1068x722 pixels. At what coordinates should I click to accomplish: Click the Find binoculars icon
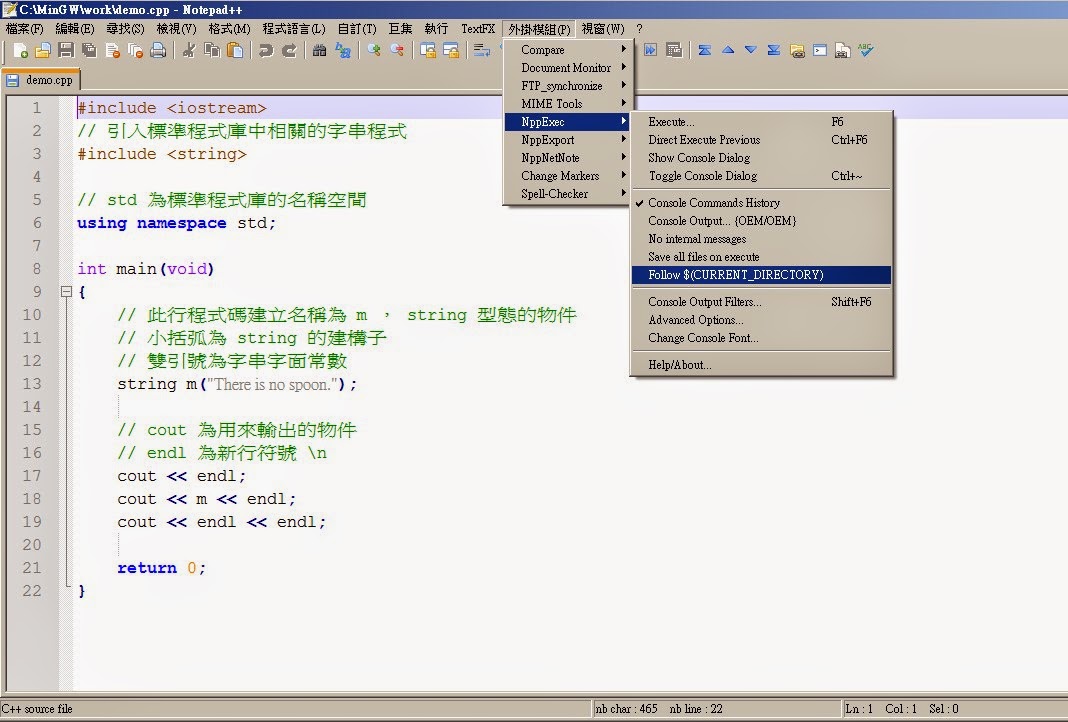point(319,50)
